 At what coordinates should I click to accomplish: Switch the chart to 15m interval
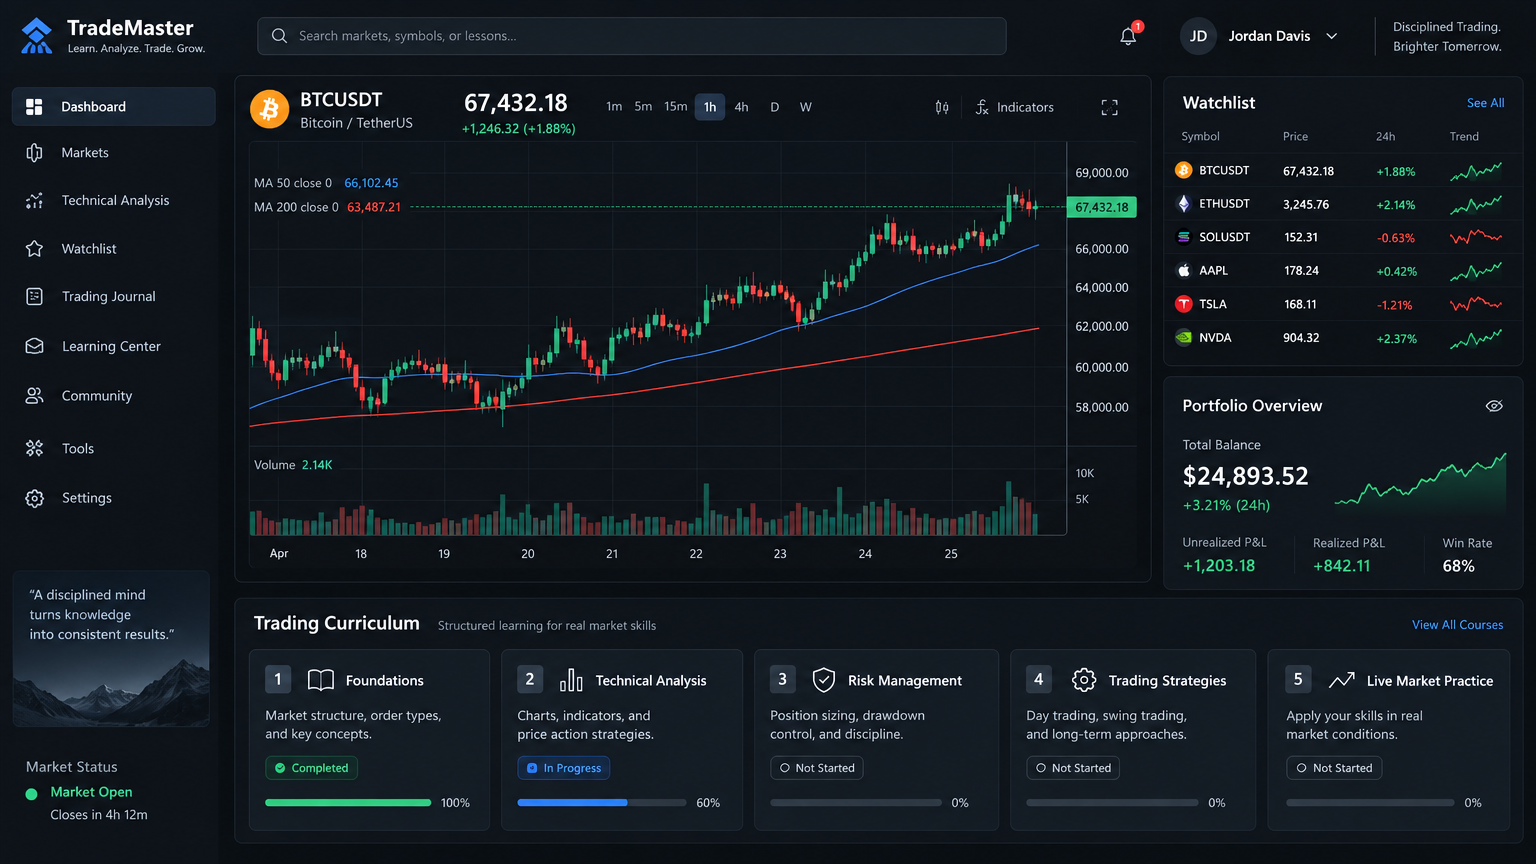coord(676,107)
